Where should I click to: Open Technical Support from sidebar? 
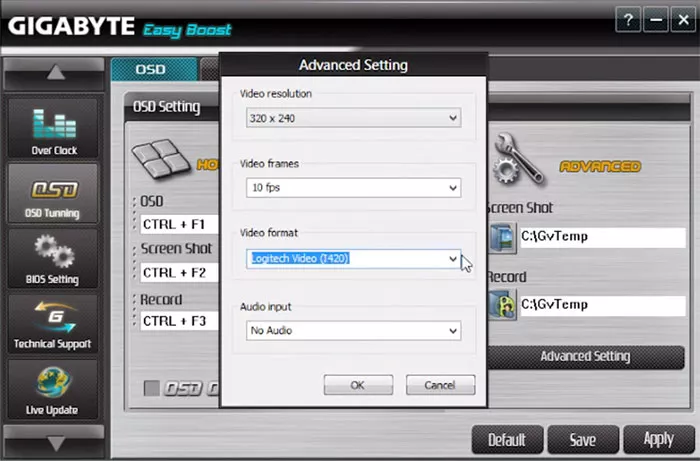53,324
